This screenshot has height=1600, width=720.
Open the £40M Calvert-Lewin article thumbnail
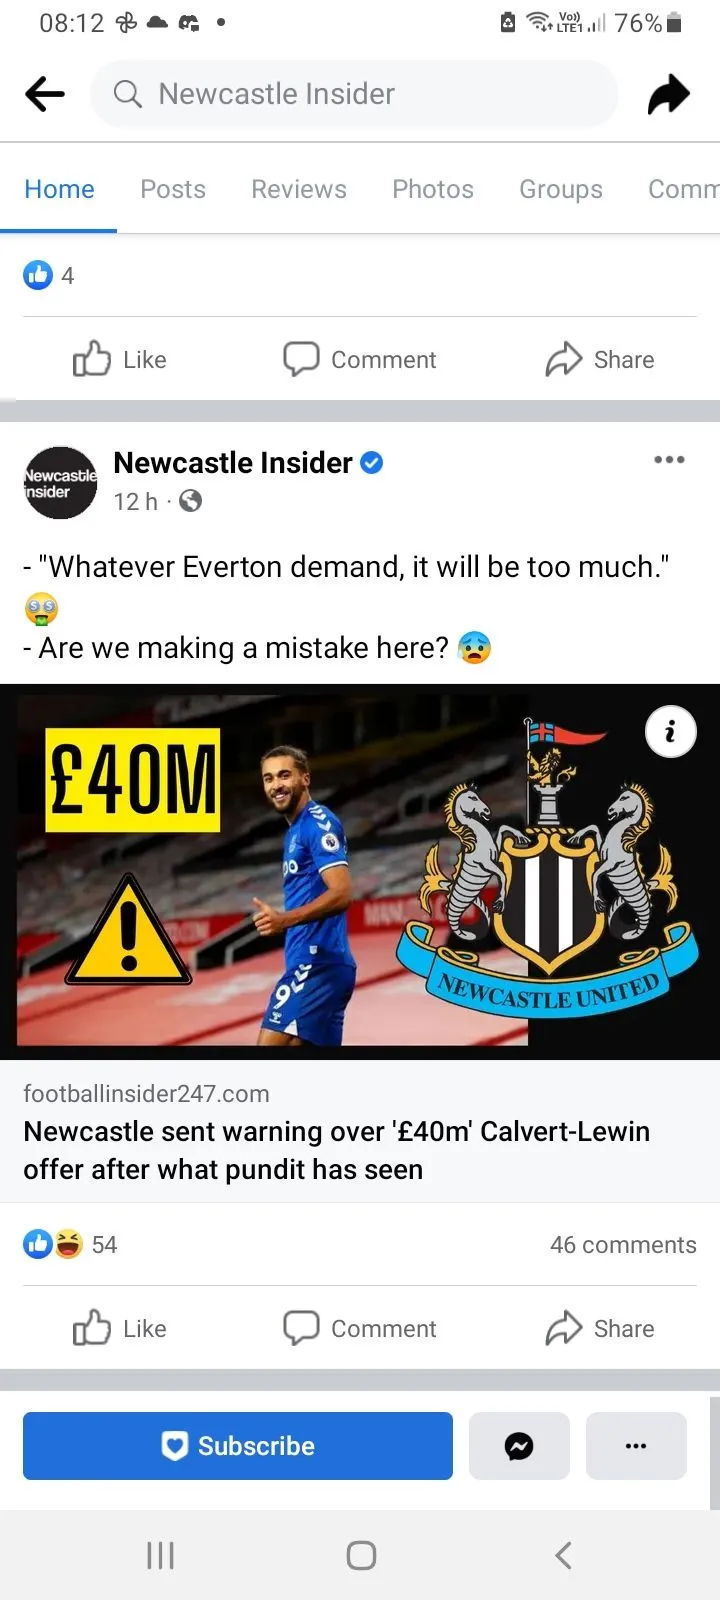(x=360, y=871)
